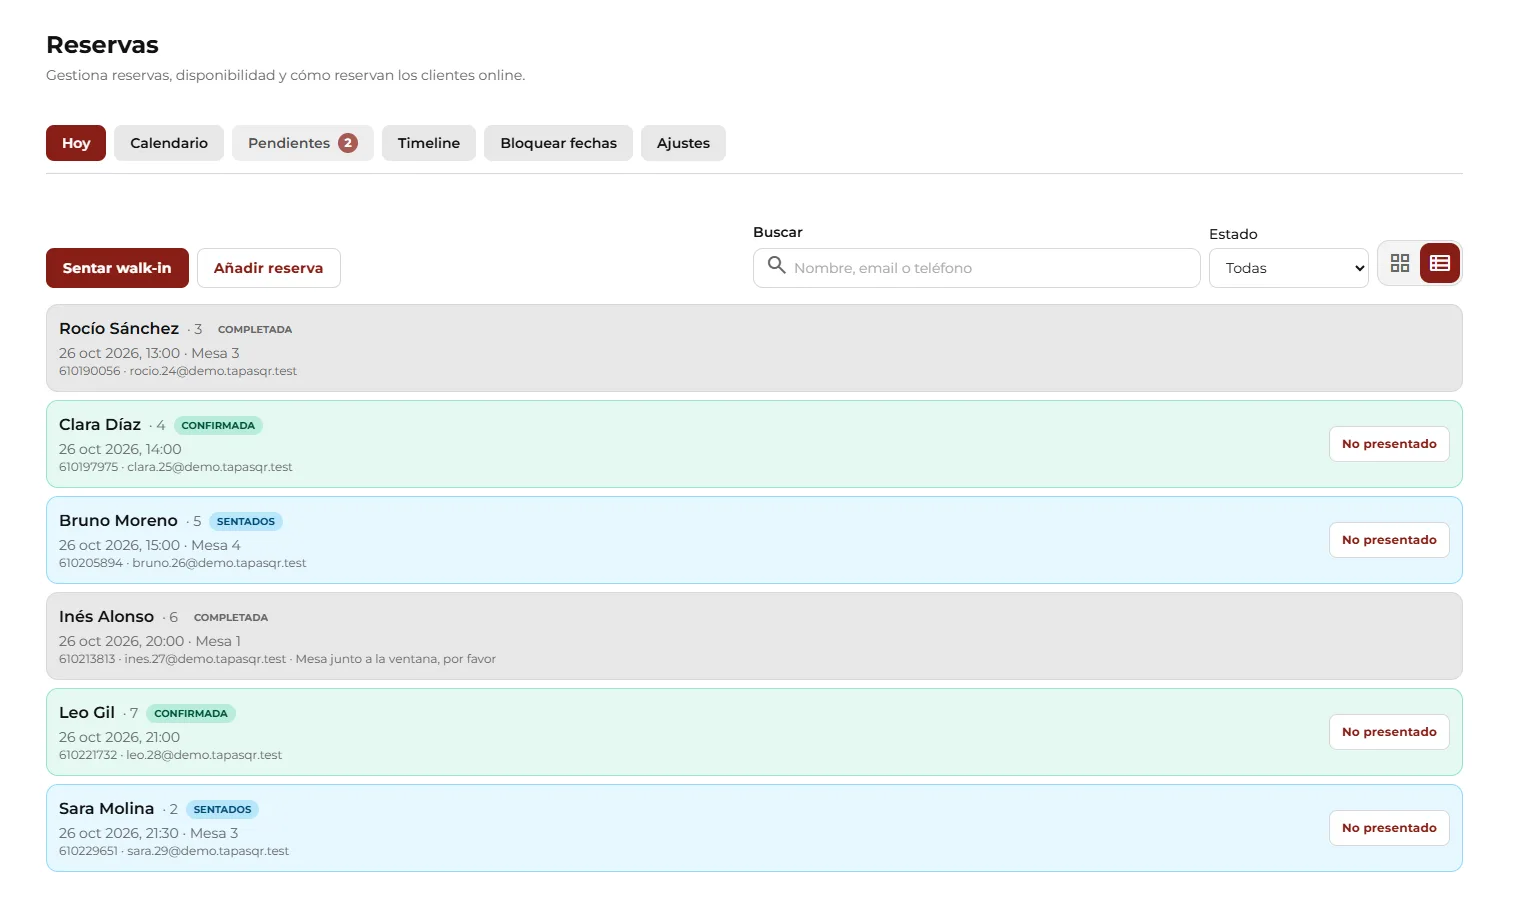The height and width of the screenshot is (912, 1522).
Task: Mark Leo Gil as No presentado
Action: 1389,732
